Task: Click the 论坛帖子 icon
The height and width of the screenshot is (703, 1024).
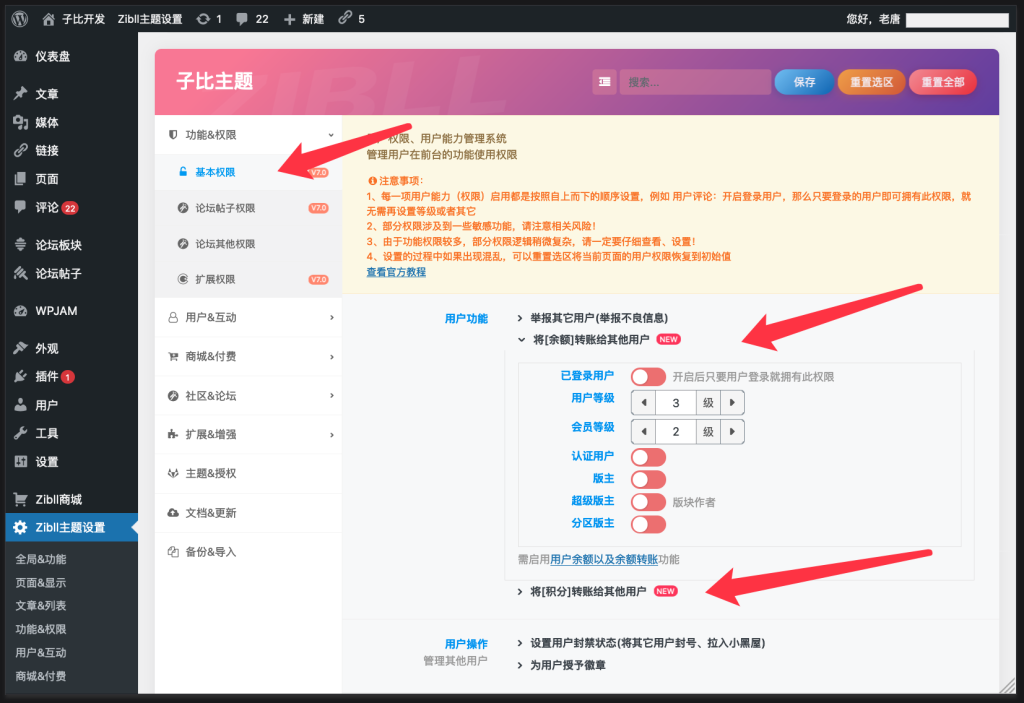Action: (21, 273)
